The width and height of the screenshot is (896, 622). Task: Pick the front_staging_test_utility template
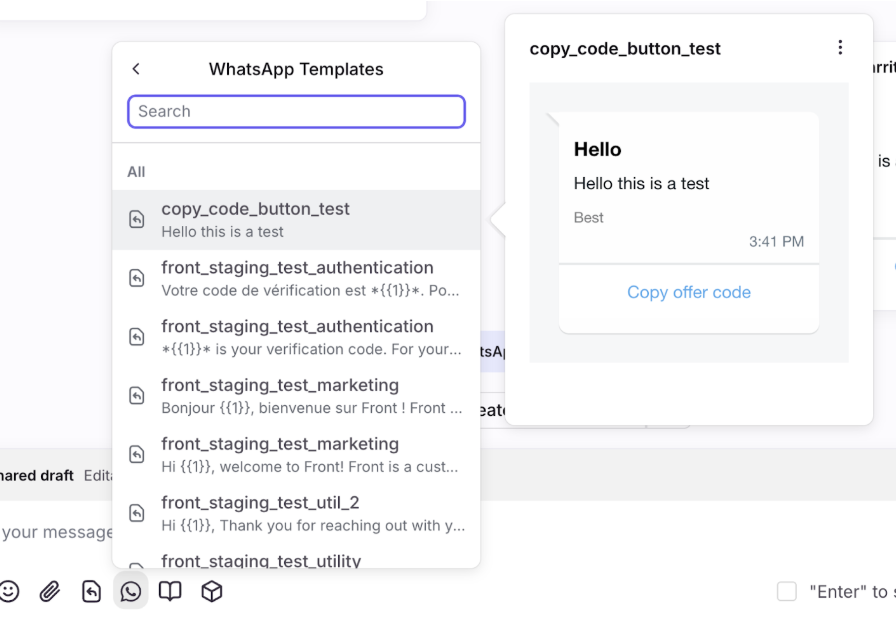296,557
